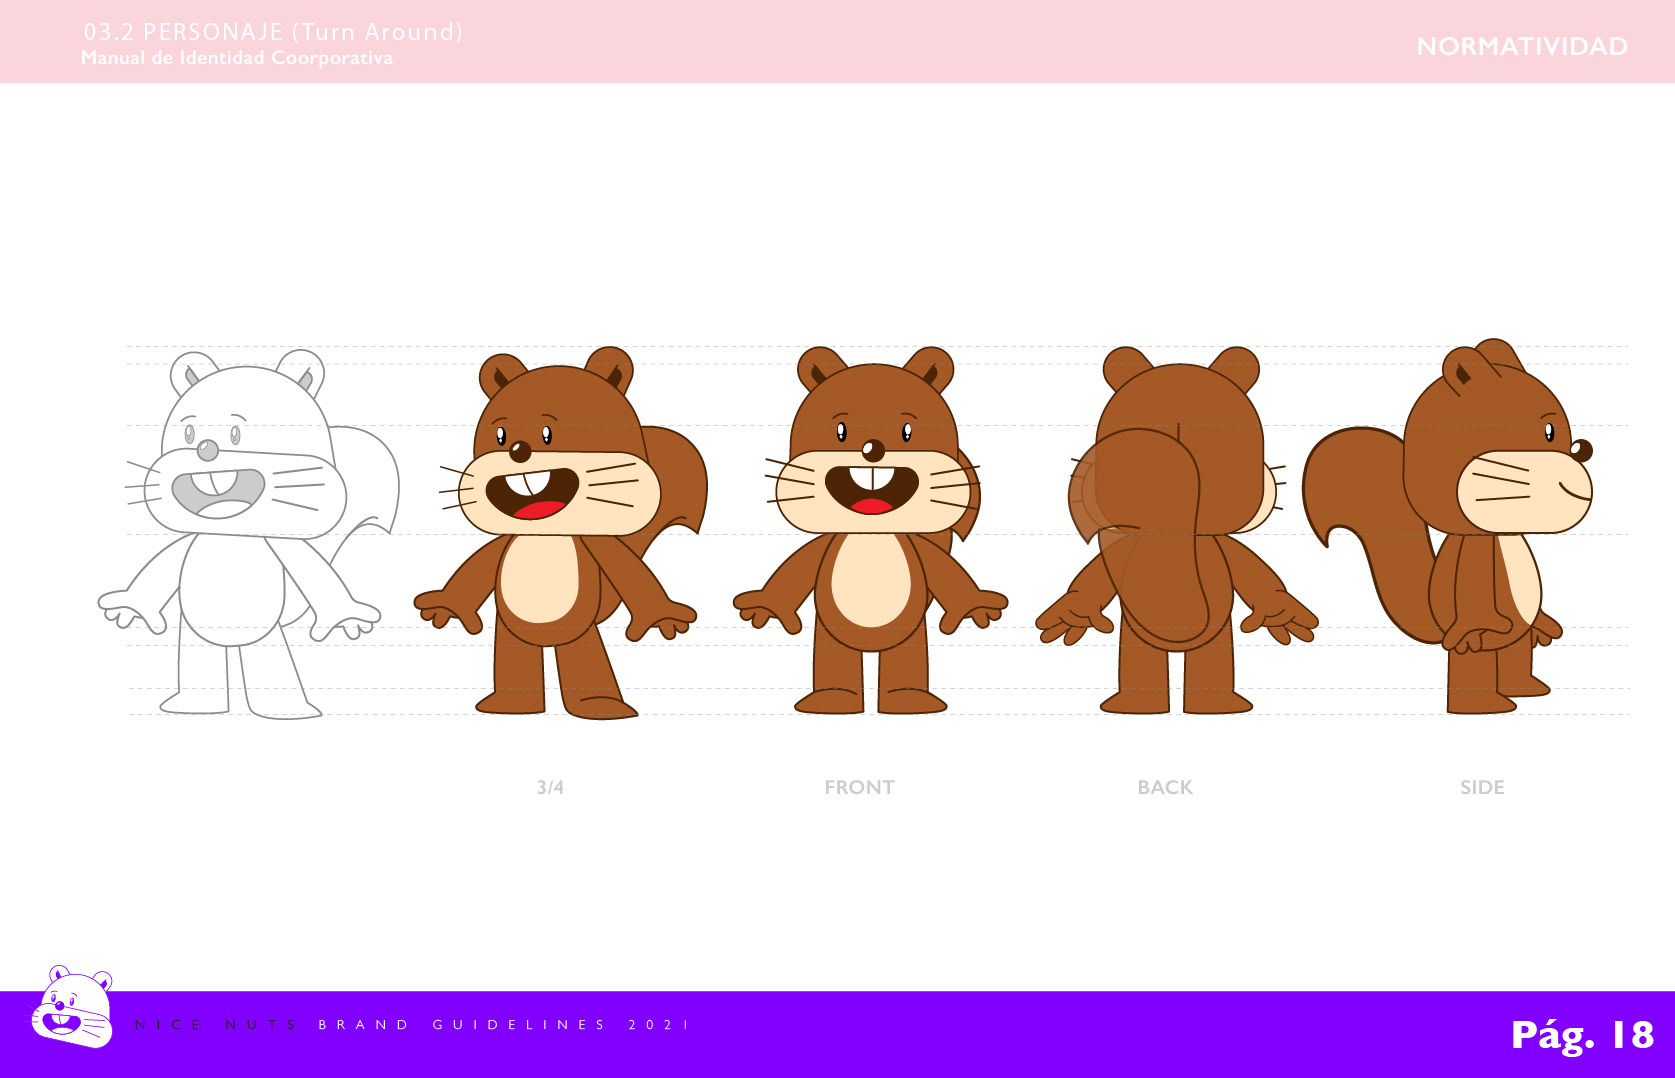Select the back view squirrel illustration
Viewport: 1675px width, 1078px height.
tap(1176, 530)
